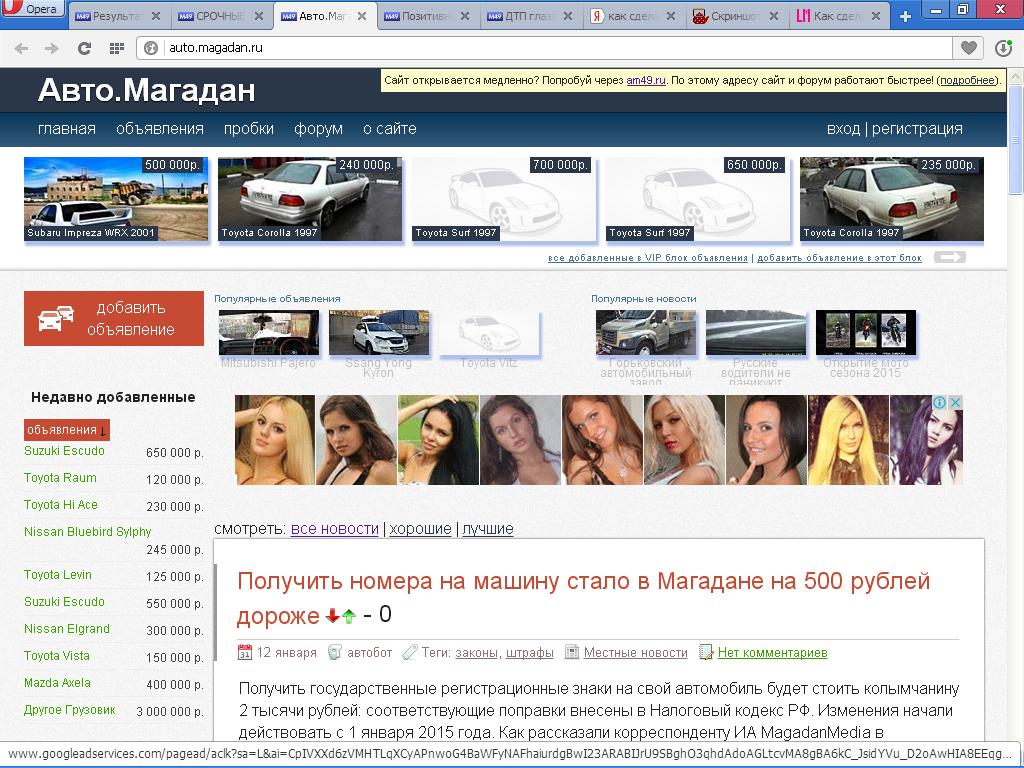Viewport: 1024px width, 768px height.
Task: Close the ad using the X icon
Action: [955, 402]
